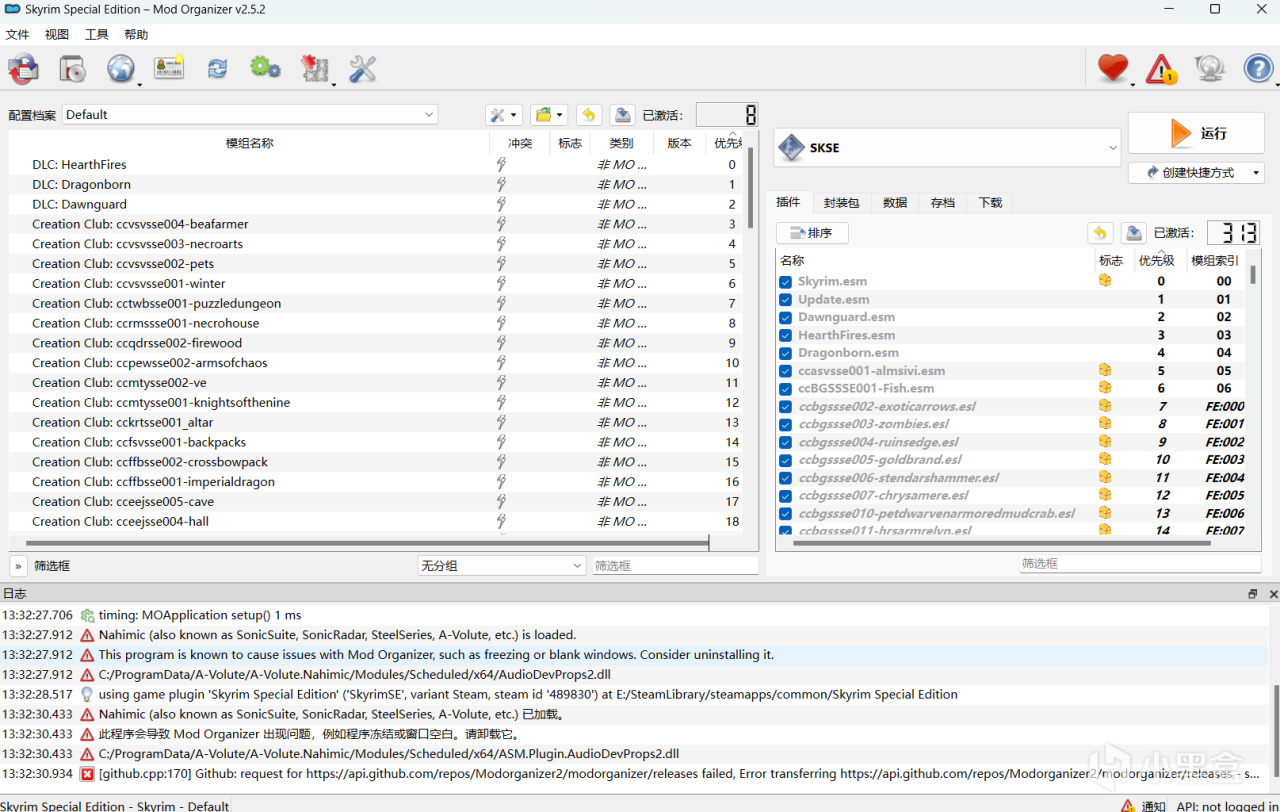Open the warning notifications triangle icon
This screenshot has height=812, width=1280.
1160,69
